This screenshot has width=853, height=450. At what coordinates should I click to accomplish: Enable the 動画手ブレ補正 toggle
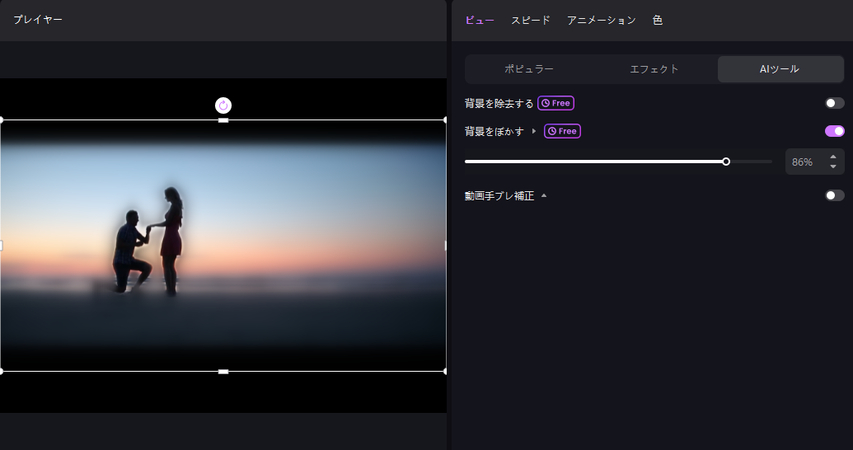[x=835, y=195]
